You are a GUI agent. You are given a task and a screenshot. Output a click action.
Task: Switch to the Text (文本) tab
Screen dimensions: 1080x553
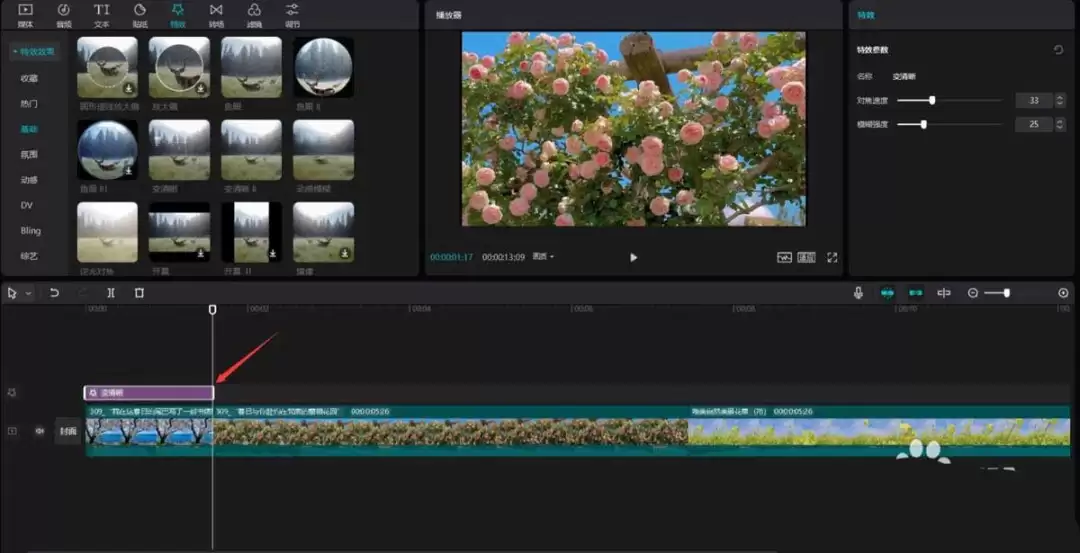(x=101, y=13)
